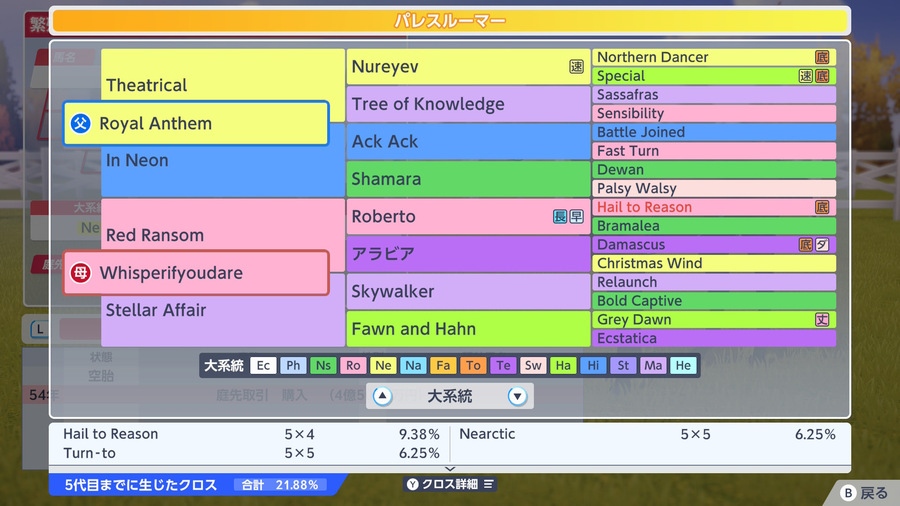This screenshot has width=900, height=506.
Task: Select the Royal Anthem sire cell
Action: [196, 123]
